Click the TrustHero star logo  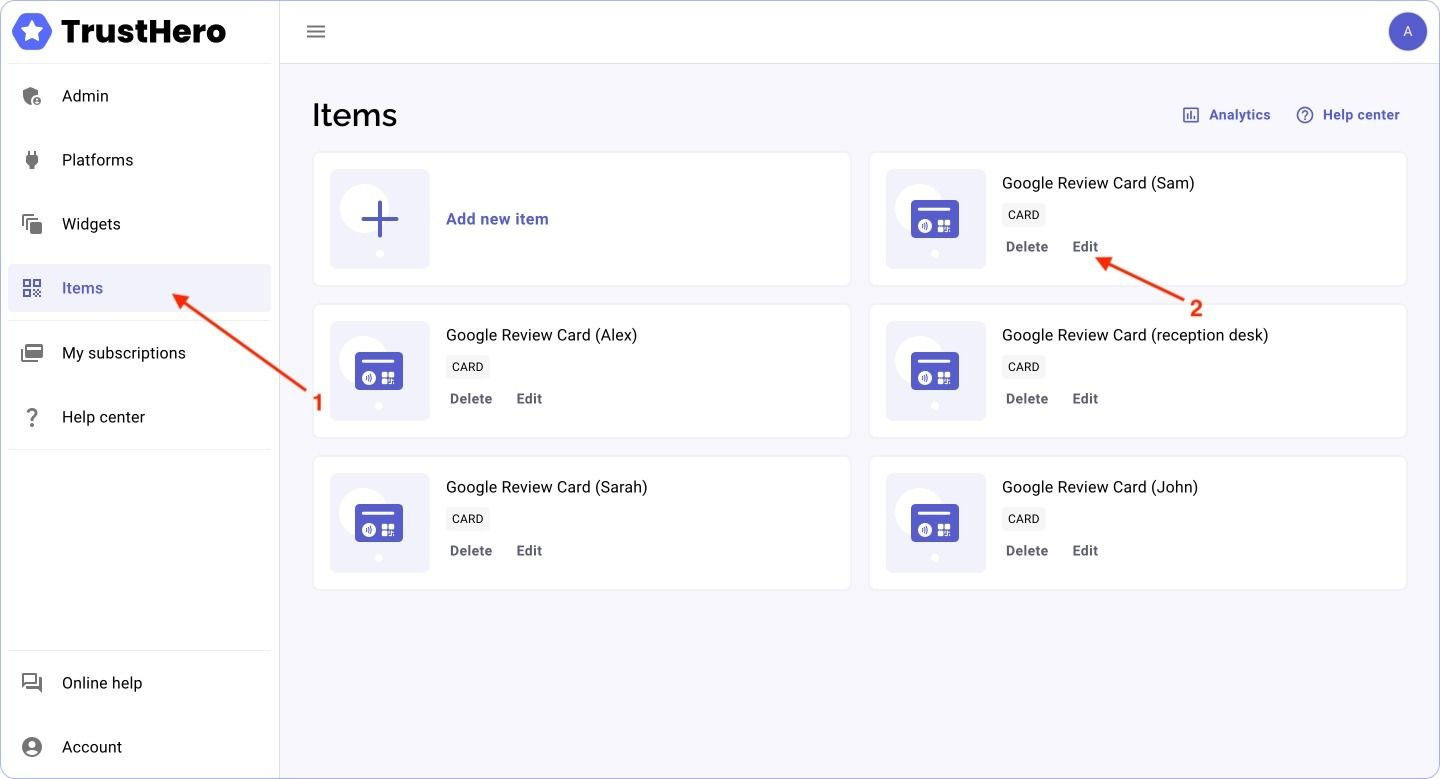pyautogui.click(x=32, y=32)
